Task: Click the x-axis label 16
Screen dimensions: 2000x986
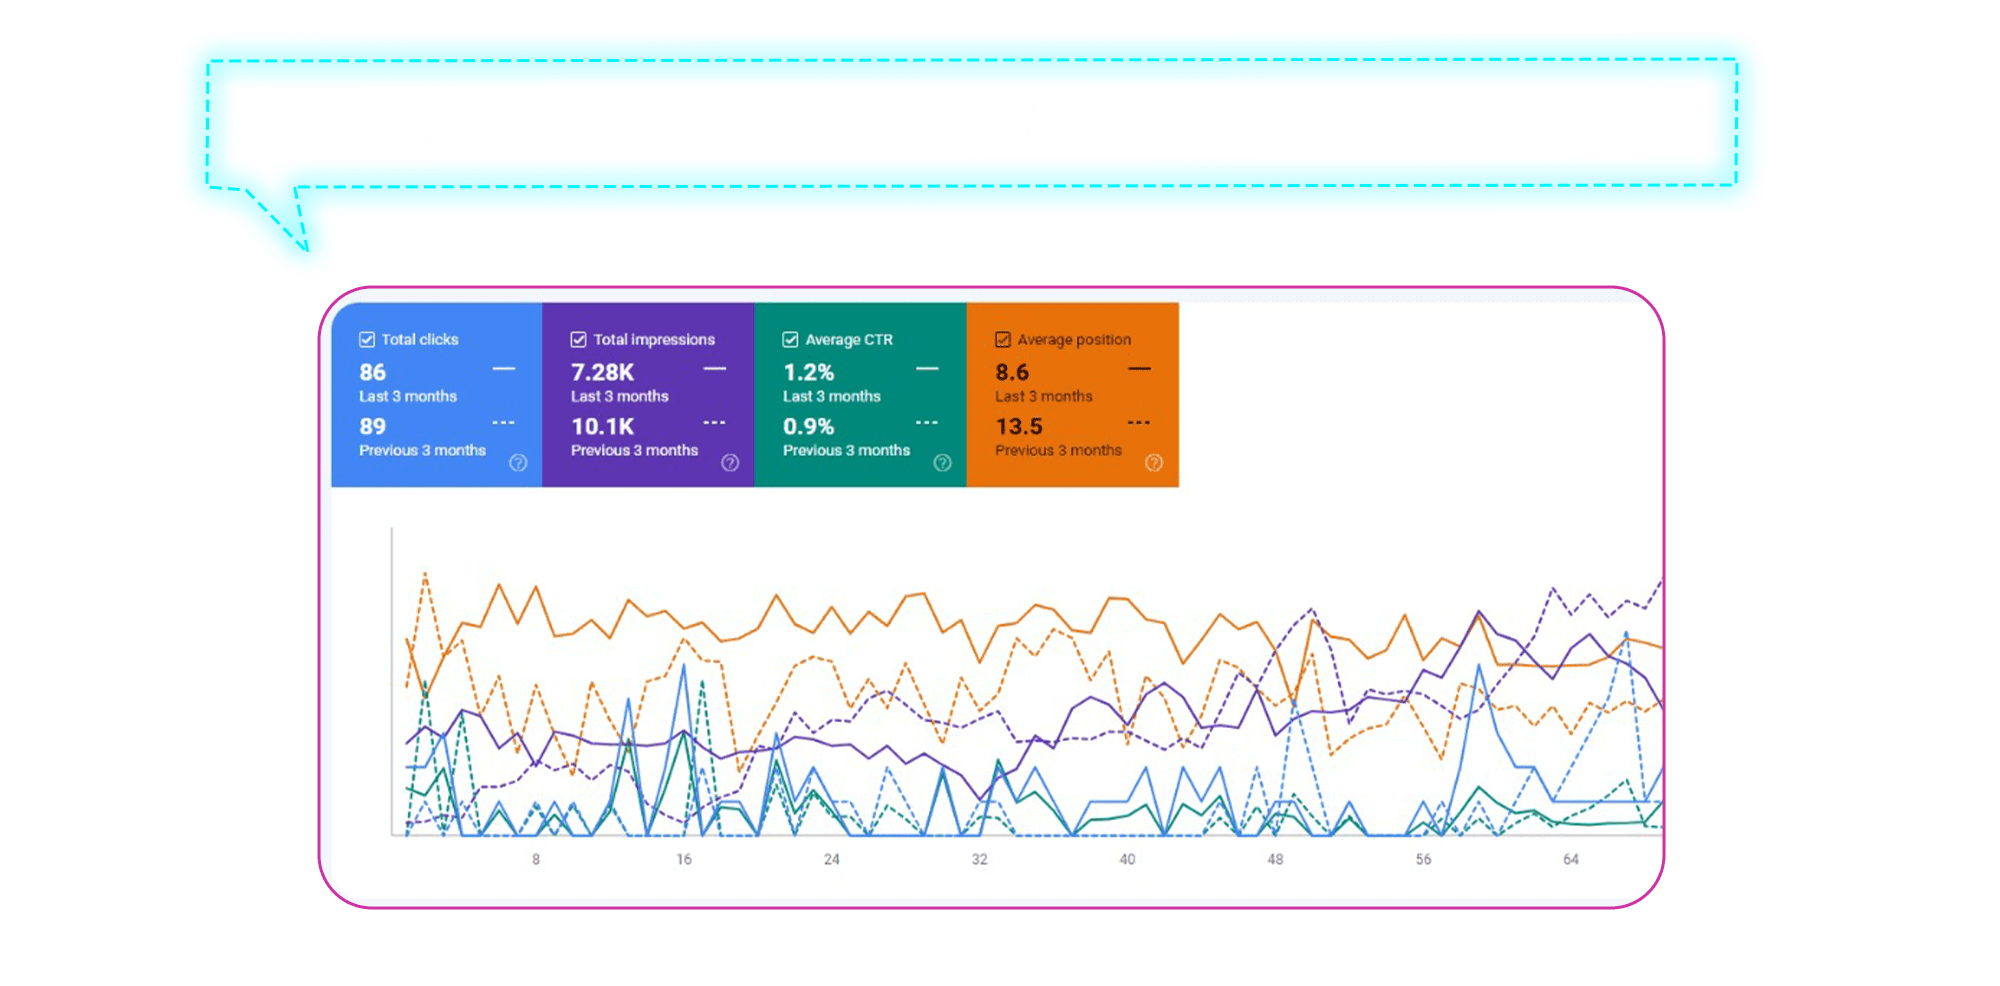Action: [x=684, y=859]
